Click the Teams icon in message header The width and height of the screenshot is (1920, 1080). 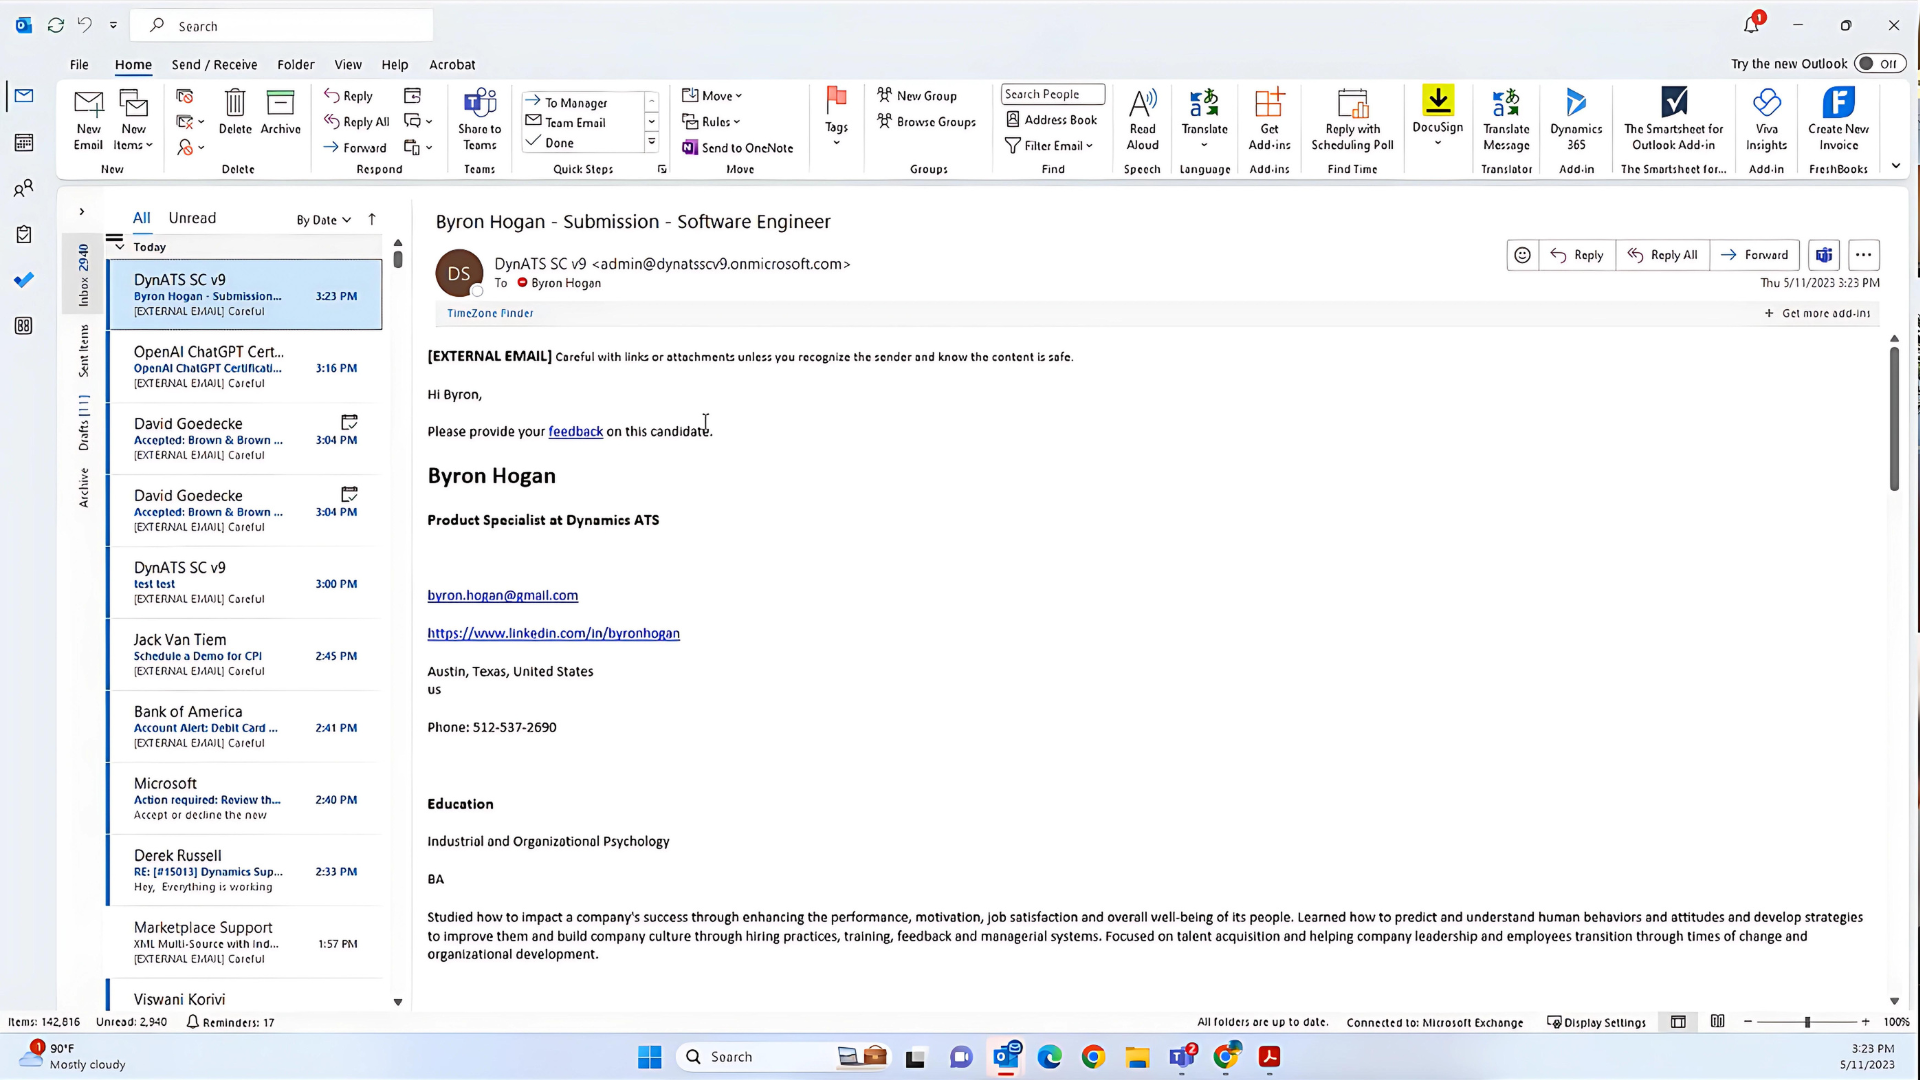[1824, 255]
